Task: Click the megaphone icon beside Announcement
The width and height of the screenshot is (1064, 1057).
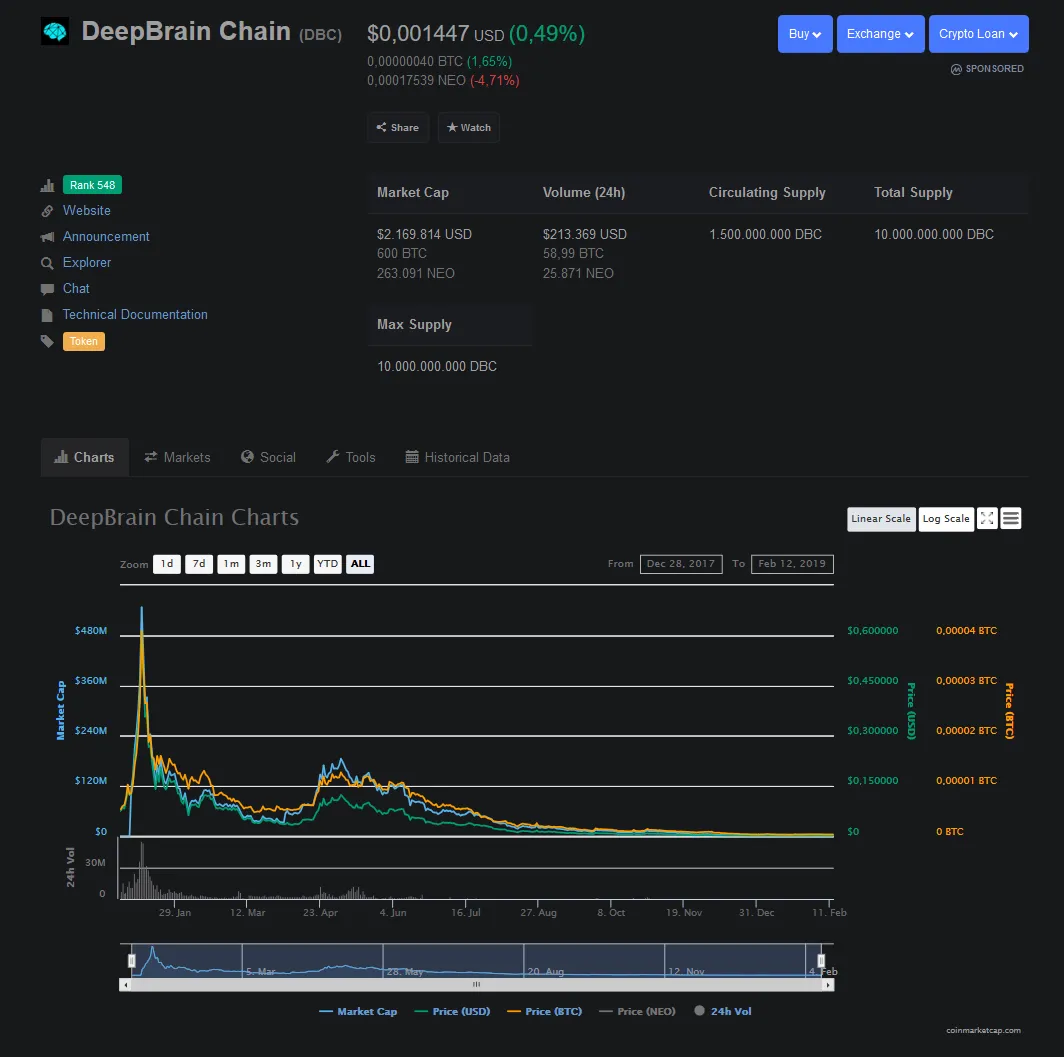Action: (47, 237)
